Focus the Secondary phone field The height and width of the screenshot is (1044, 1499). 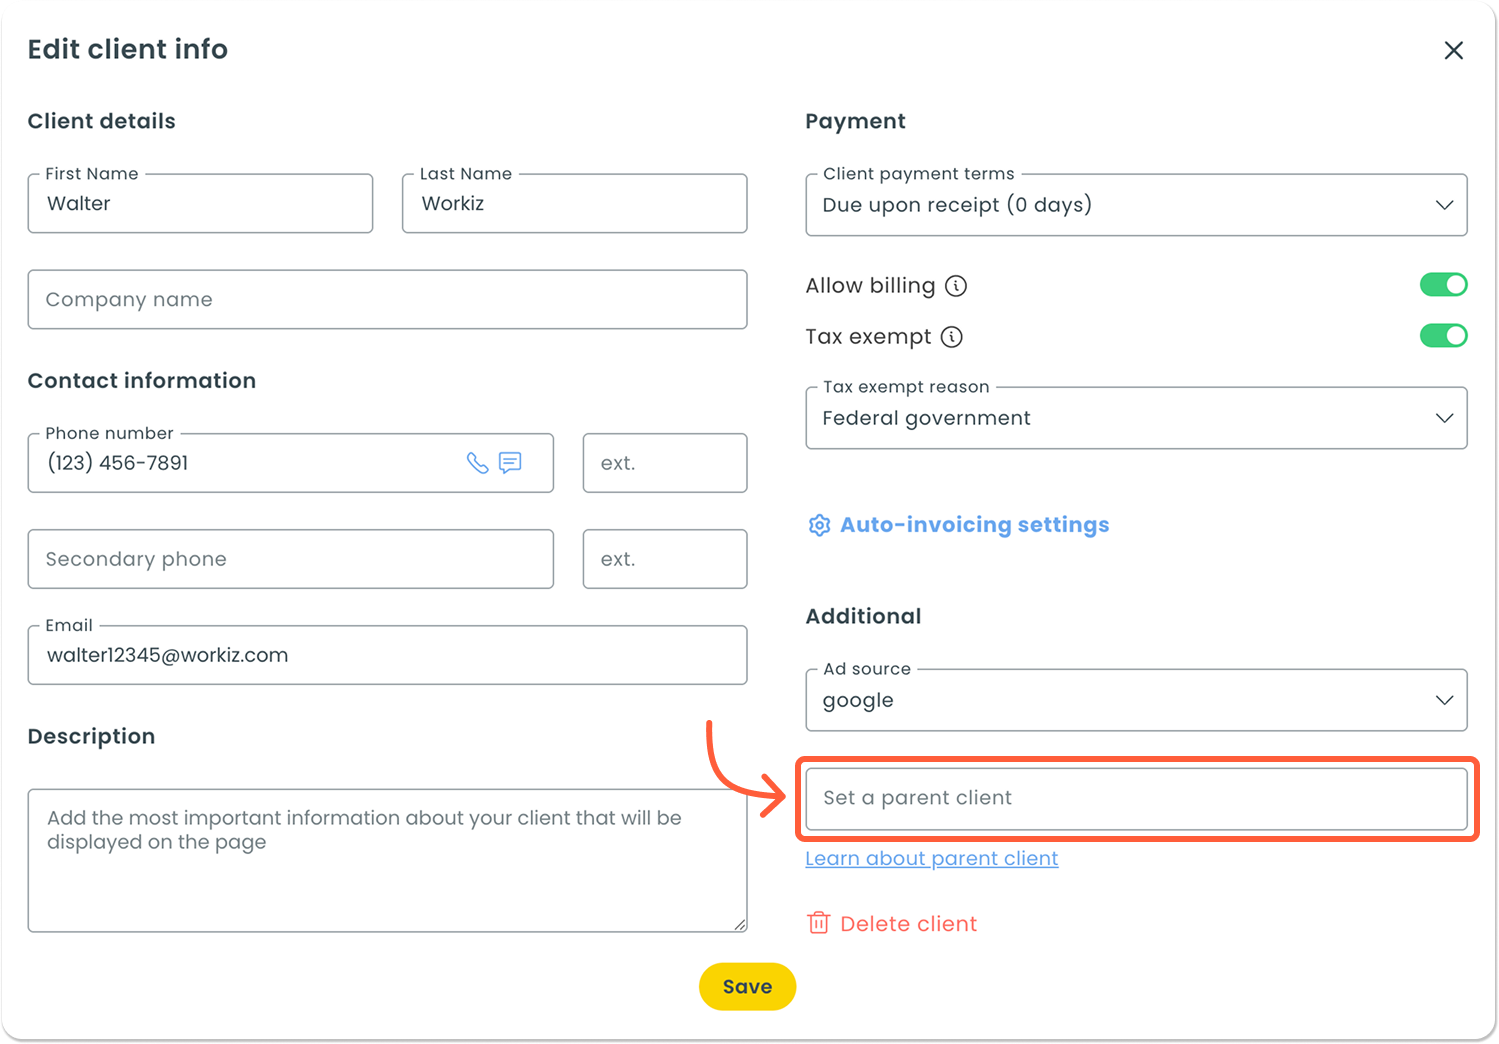coord(290,559)
